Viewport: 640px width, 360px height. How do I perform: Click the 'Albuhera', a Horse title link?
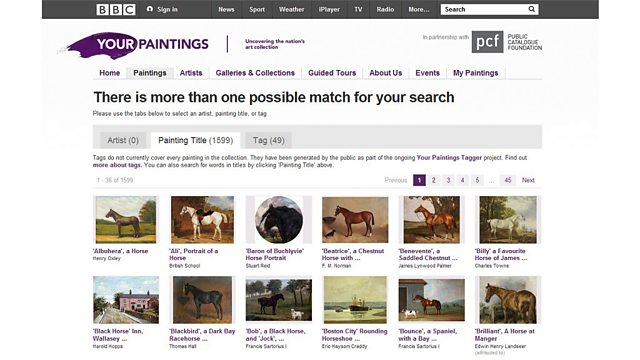(120, 251)
